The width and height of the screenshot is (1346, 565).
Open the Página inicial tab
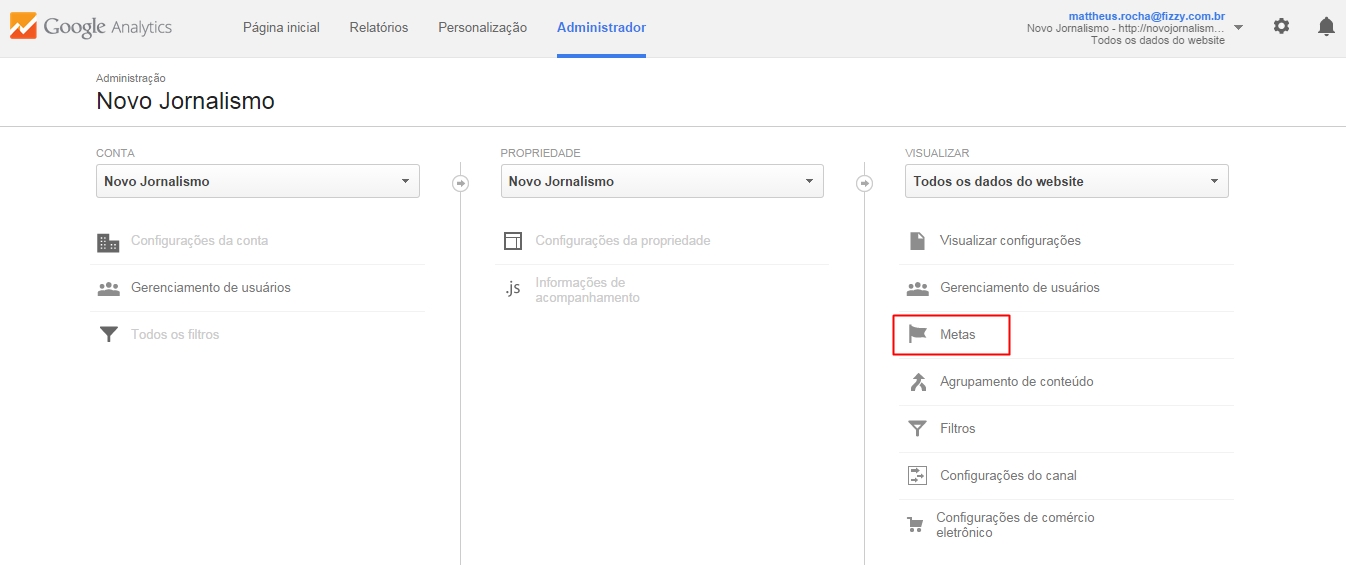click(281, 28)
